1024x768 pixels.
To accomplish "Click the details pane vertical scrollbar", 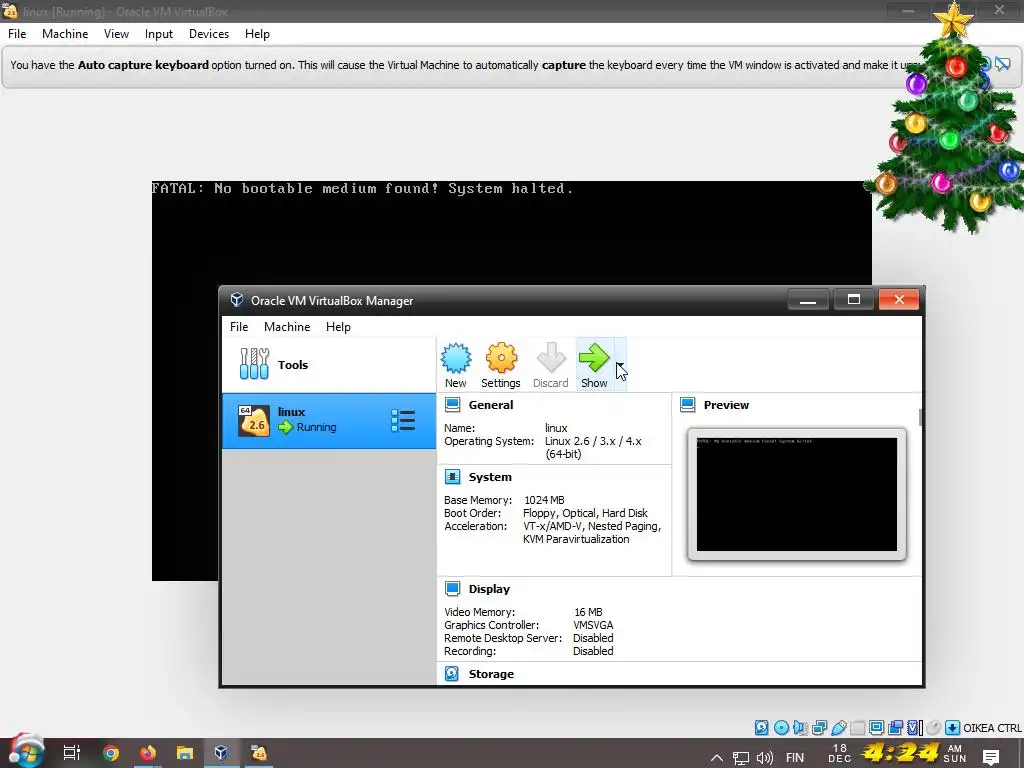I will coord(920,418).
